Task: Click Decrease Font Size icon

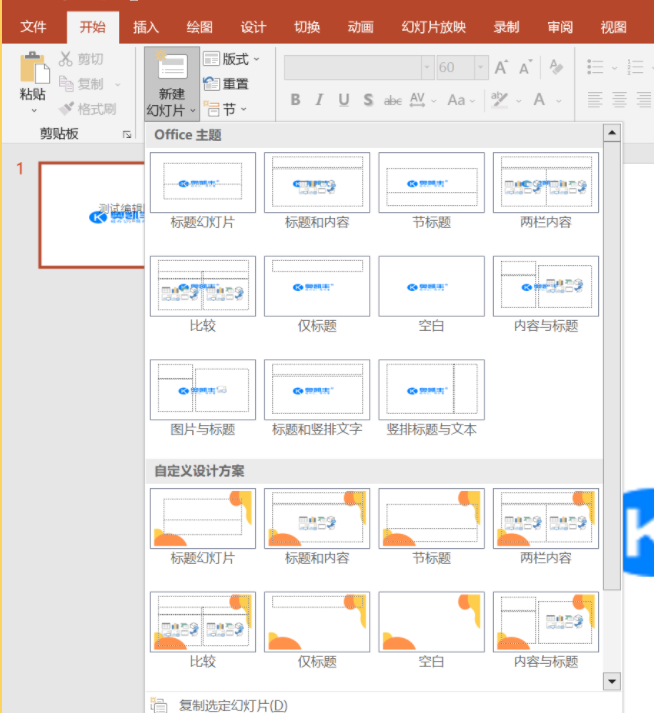Action: (525, 68)
